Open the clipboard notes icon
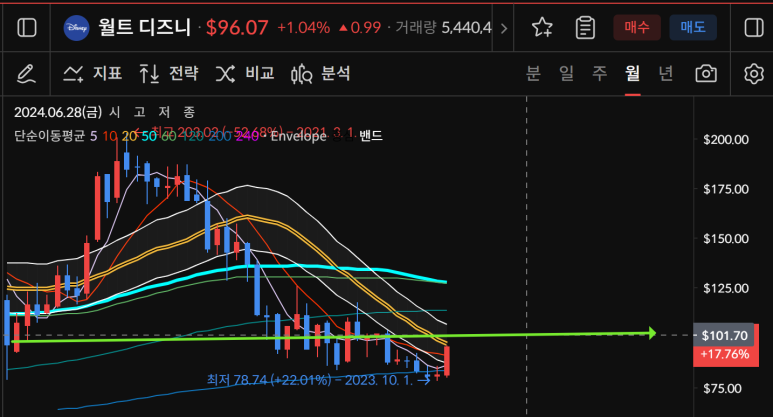773x417 pixels. (x=585, y=28)
